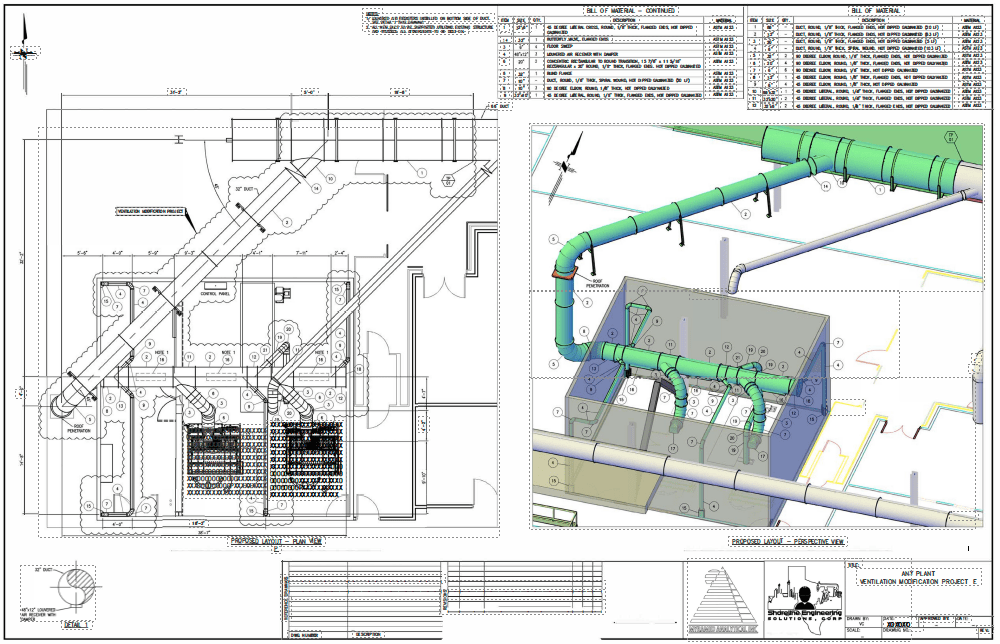Click item balloon 14 in the perspective view
Viewport: 1000px width, 644px height.
pos(826,186)
